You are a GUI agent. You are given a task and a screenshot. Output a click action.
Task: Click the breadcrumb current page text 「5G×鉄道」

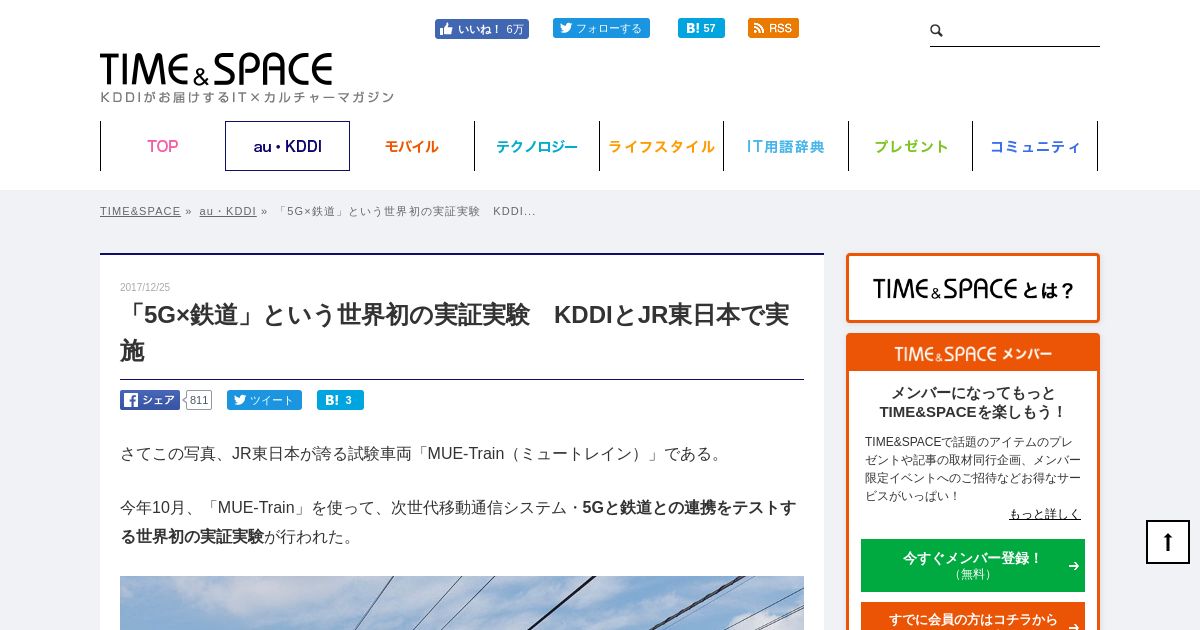point(405,211)
